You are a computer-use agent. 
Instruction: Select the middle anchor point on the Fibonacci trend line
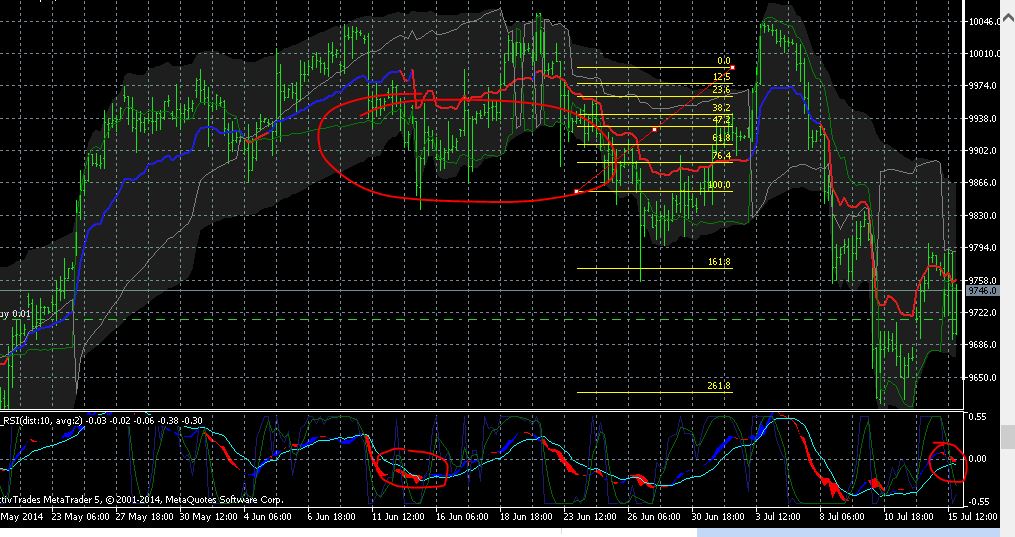[x=655, y=129]
